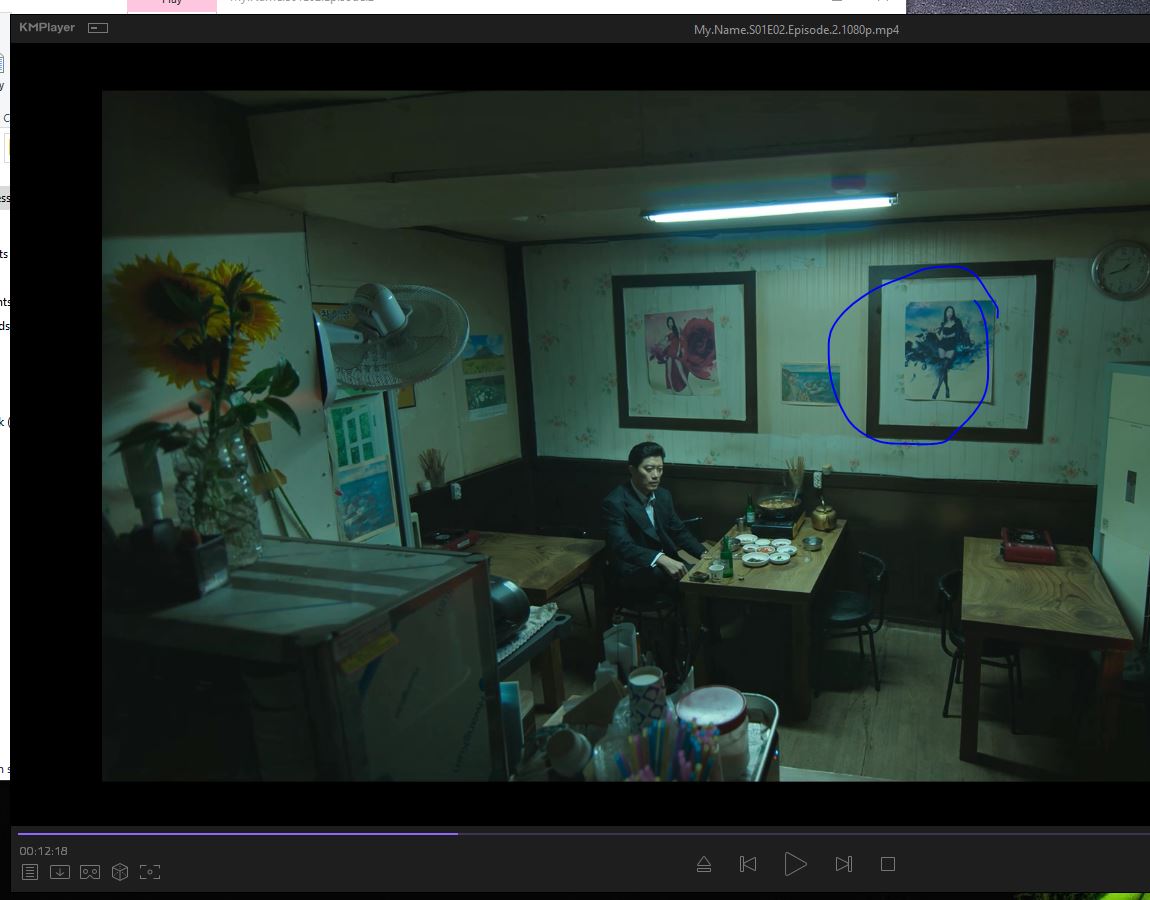Click the end of the purple progress bar
Screen dimensions: 1150x900
click(457, 833)
